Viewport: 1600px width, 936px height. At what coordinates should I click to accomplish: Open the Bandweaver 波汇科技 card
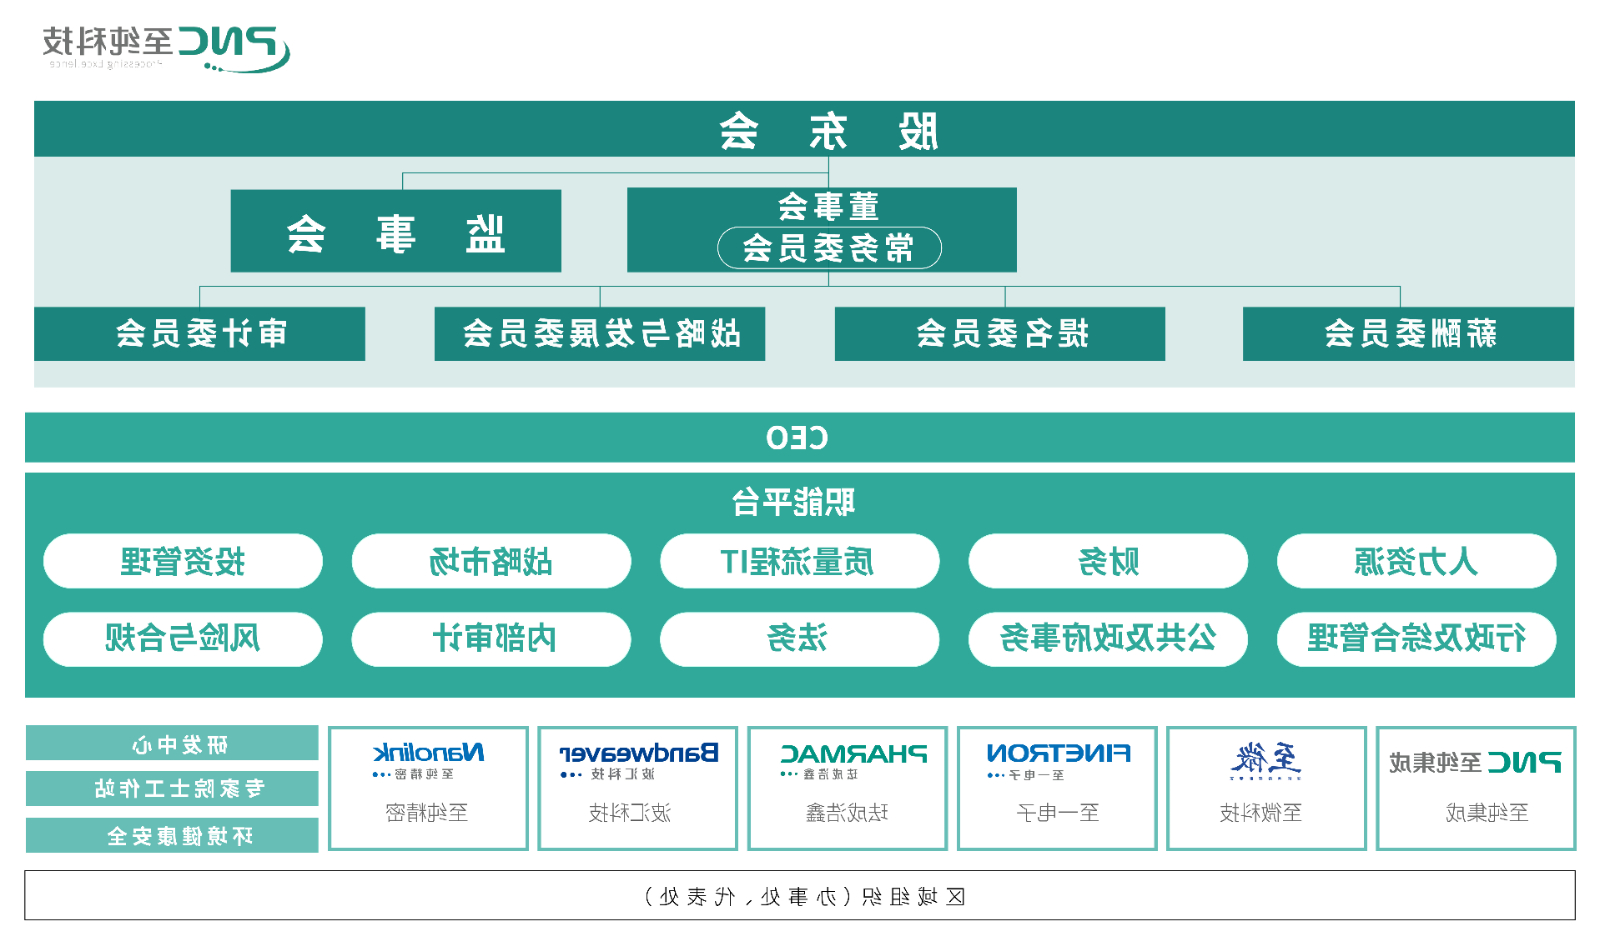point(638,788)
